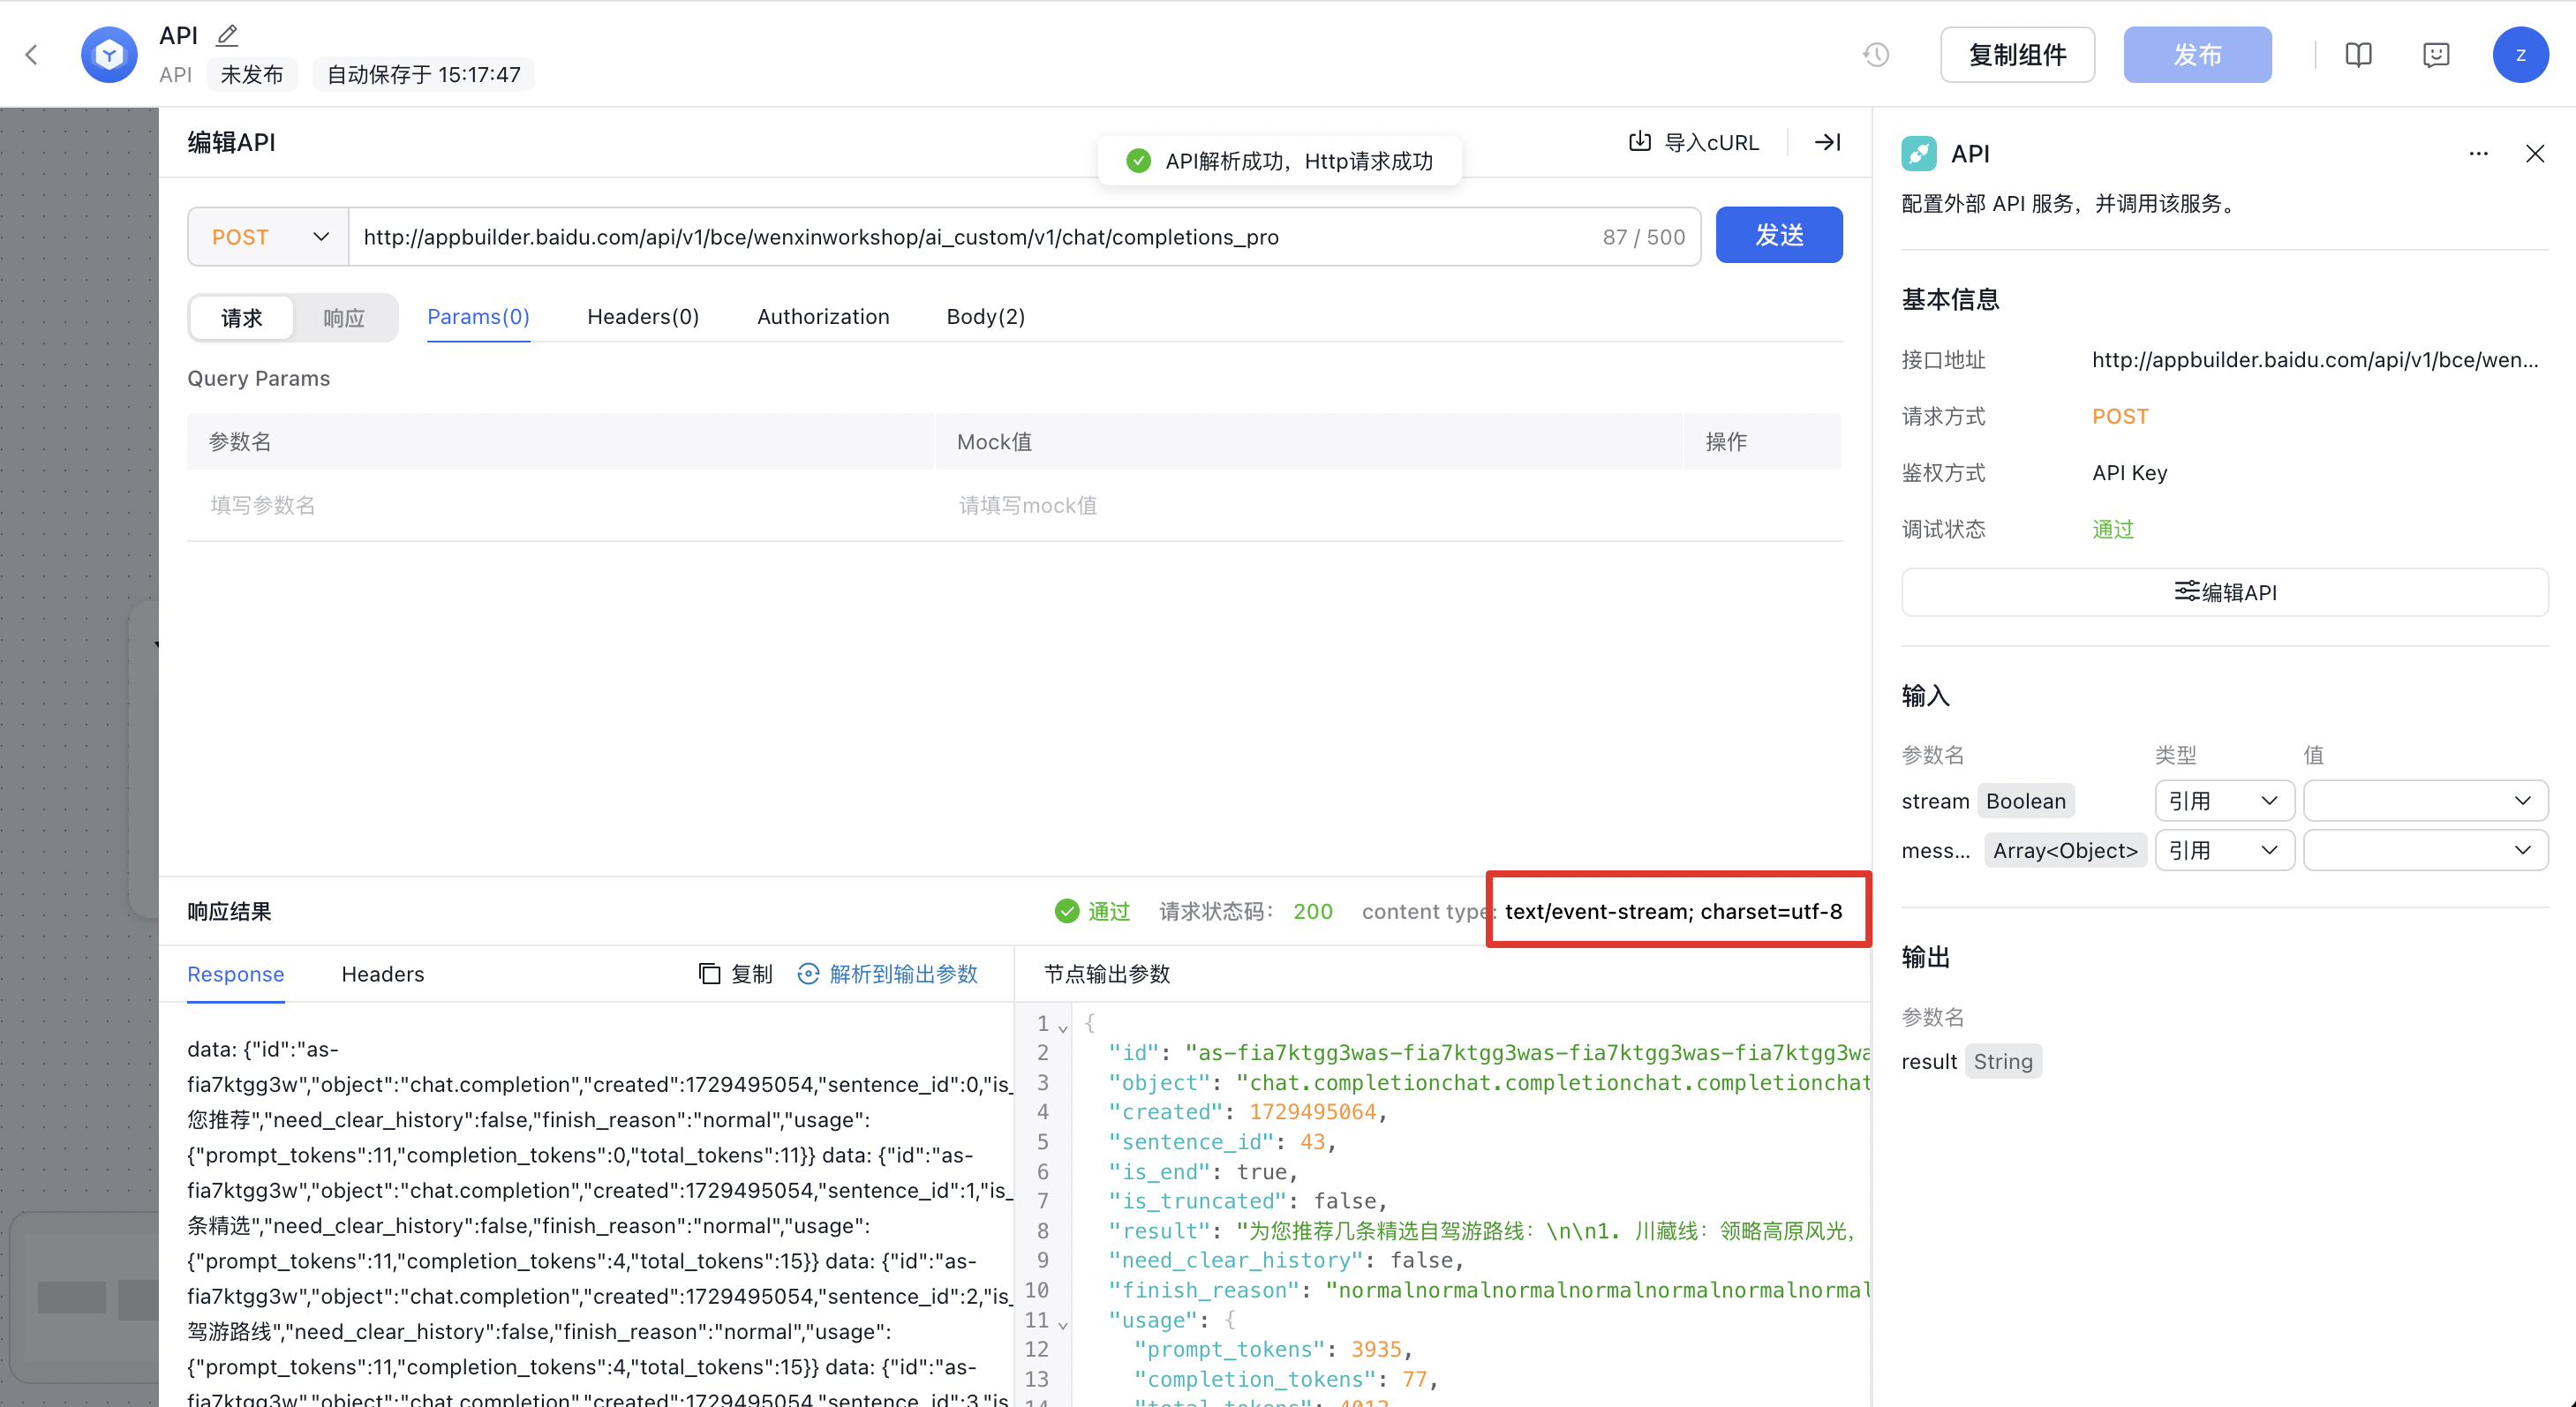
Task: Click the import cURL icon
Action: tap(1640, 142)
